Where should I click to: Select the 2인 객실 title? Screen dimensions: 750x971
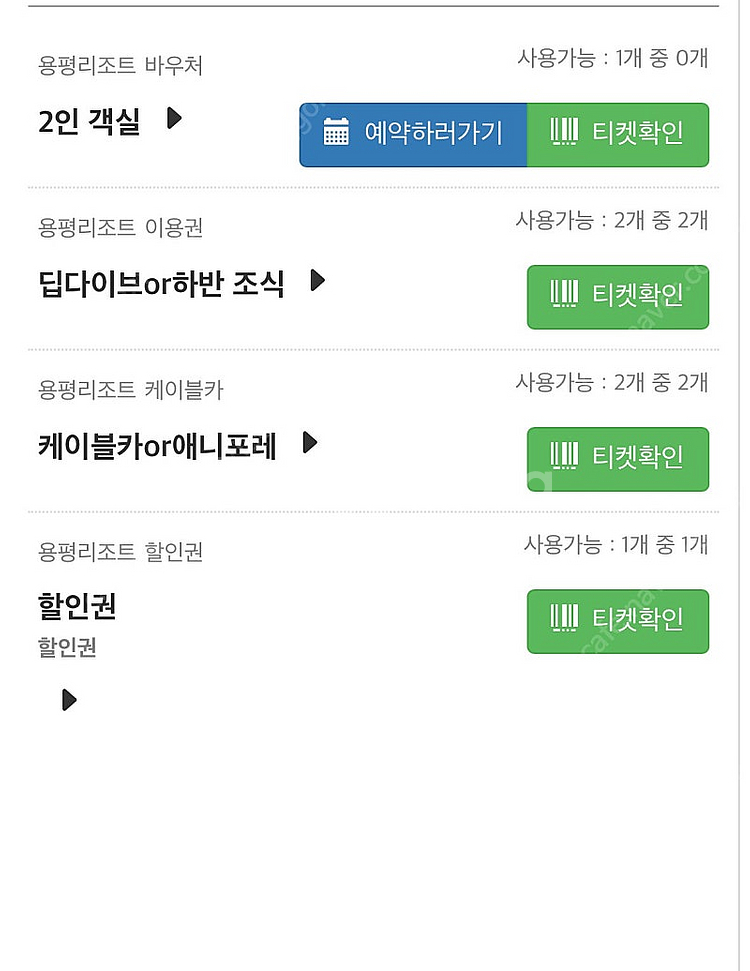(89, 121)
